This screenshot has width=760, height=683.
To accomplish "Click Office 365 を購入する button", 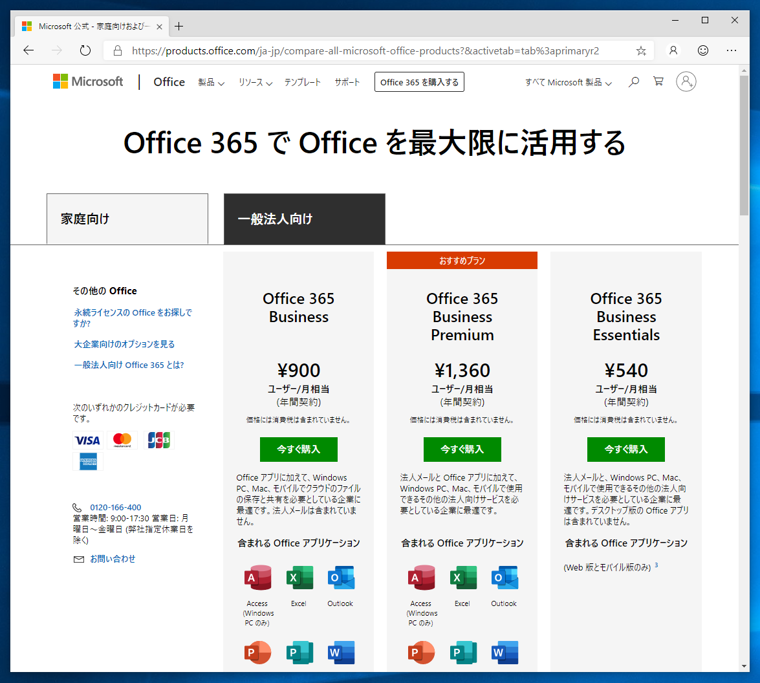I will click(x=419, y=82).
